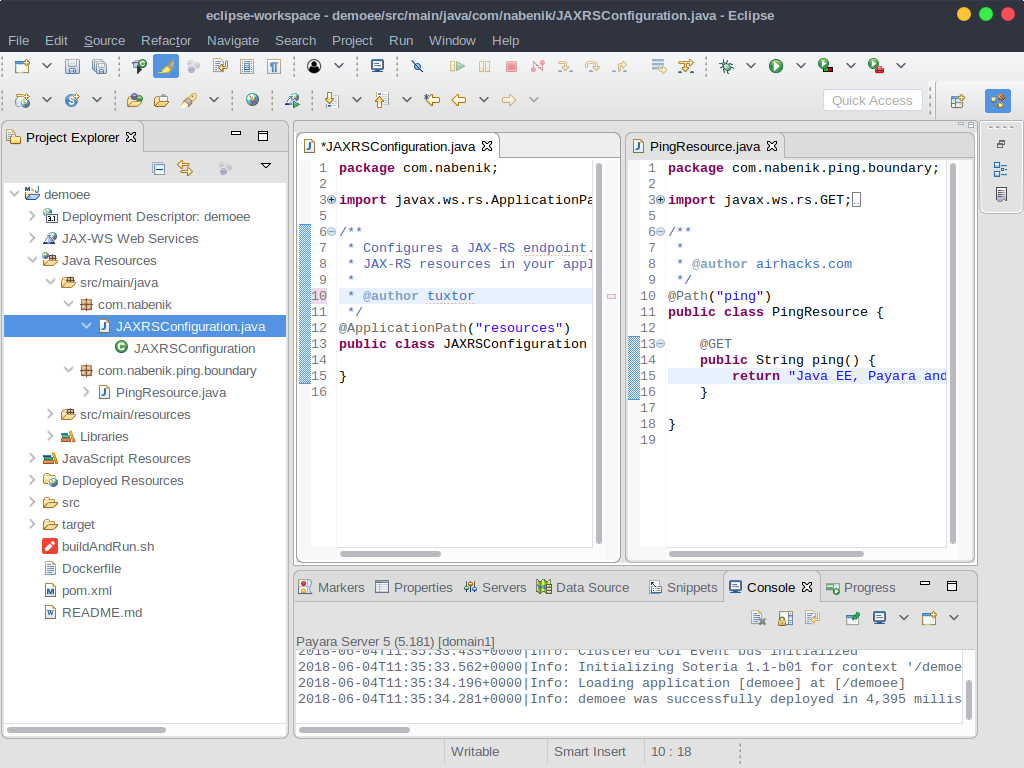The width and height of the screenshot is (1024, 768).
Task: Open the Project menu
Action: click(x=352, y=40)
